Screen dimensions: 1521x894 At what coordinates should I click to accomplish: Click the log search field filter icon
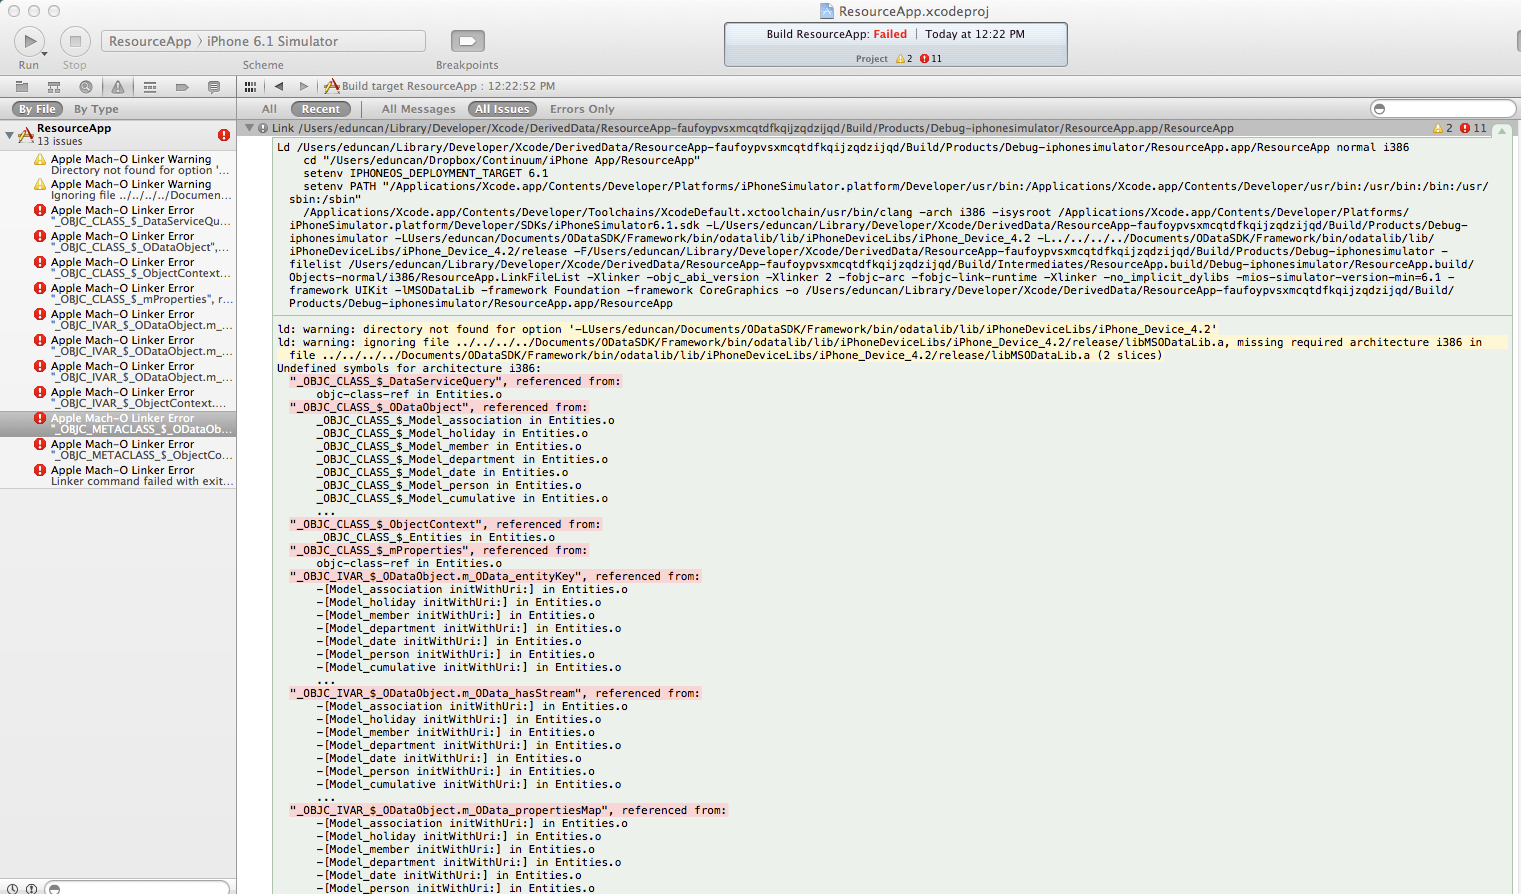[x=1380, y=109]
